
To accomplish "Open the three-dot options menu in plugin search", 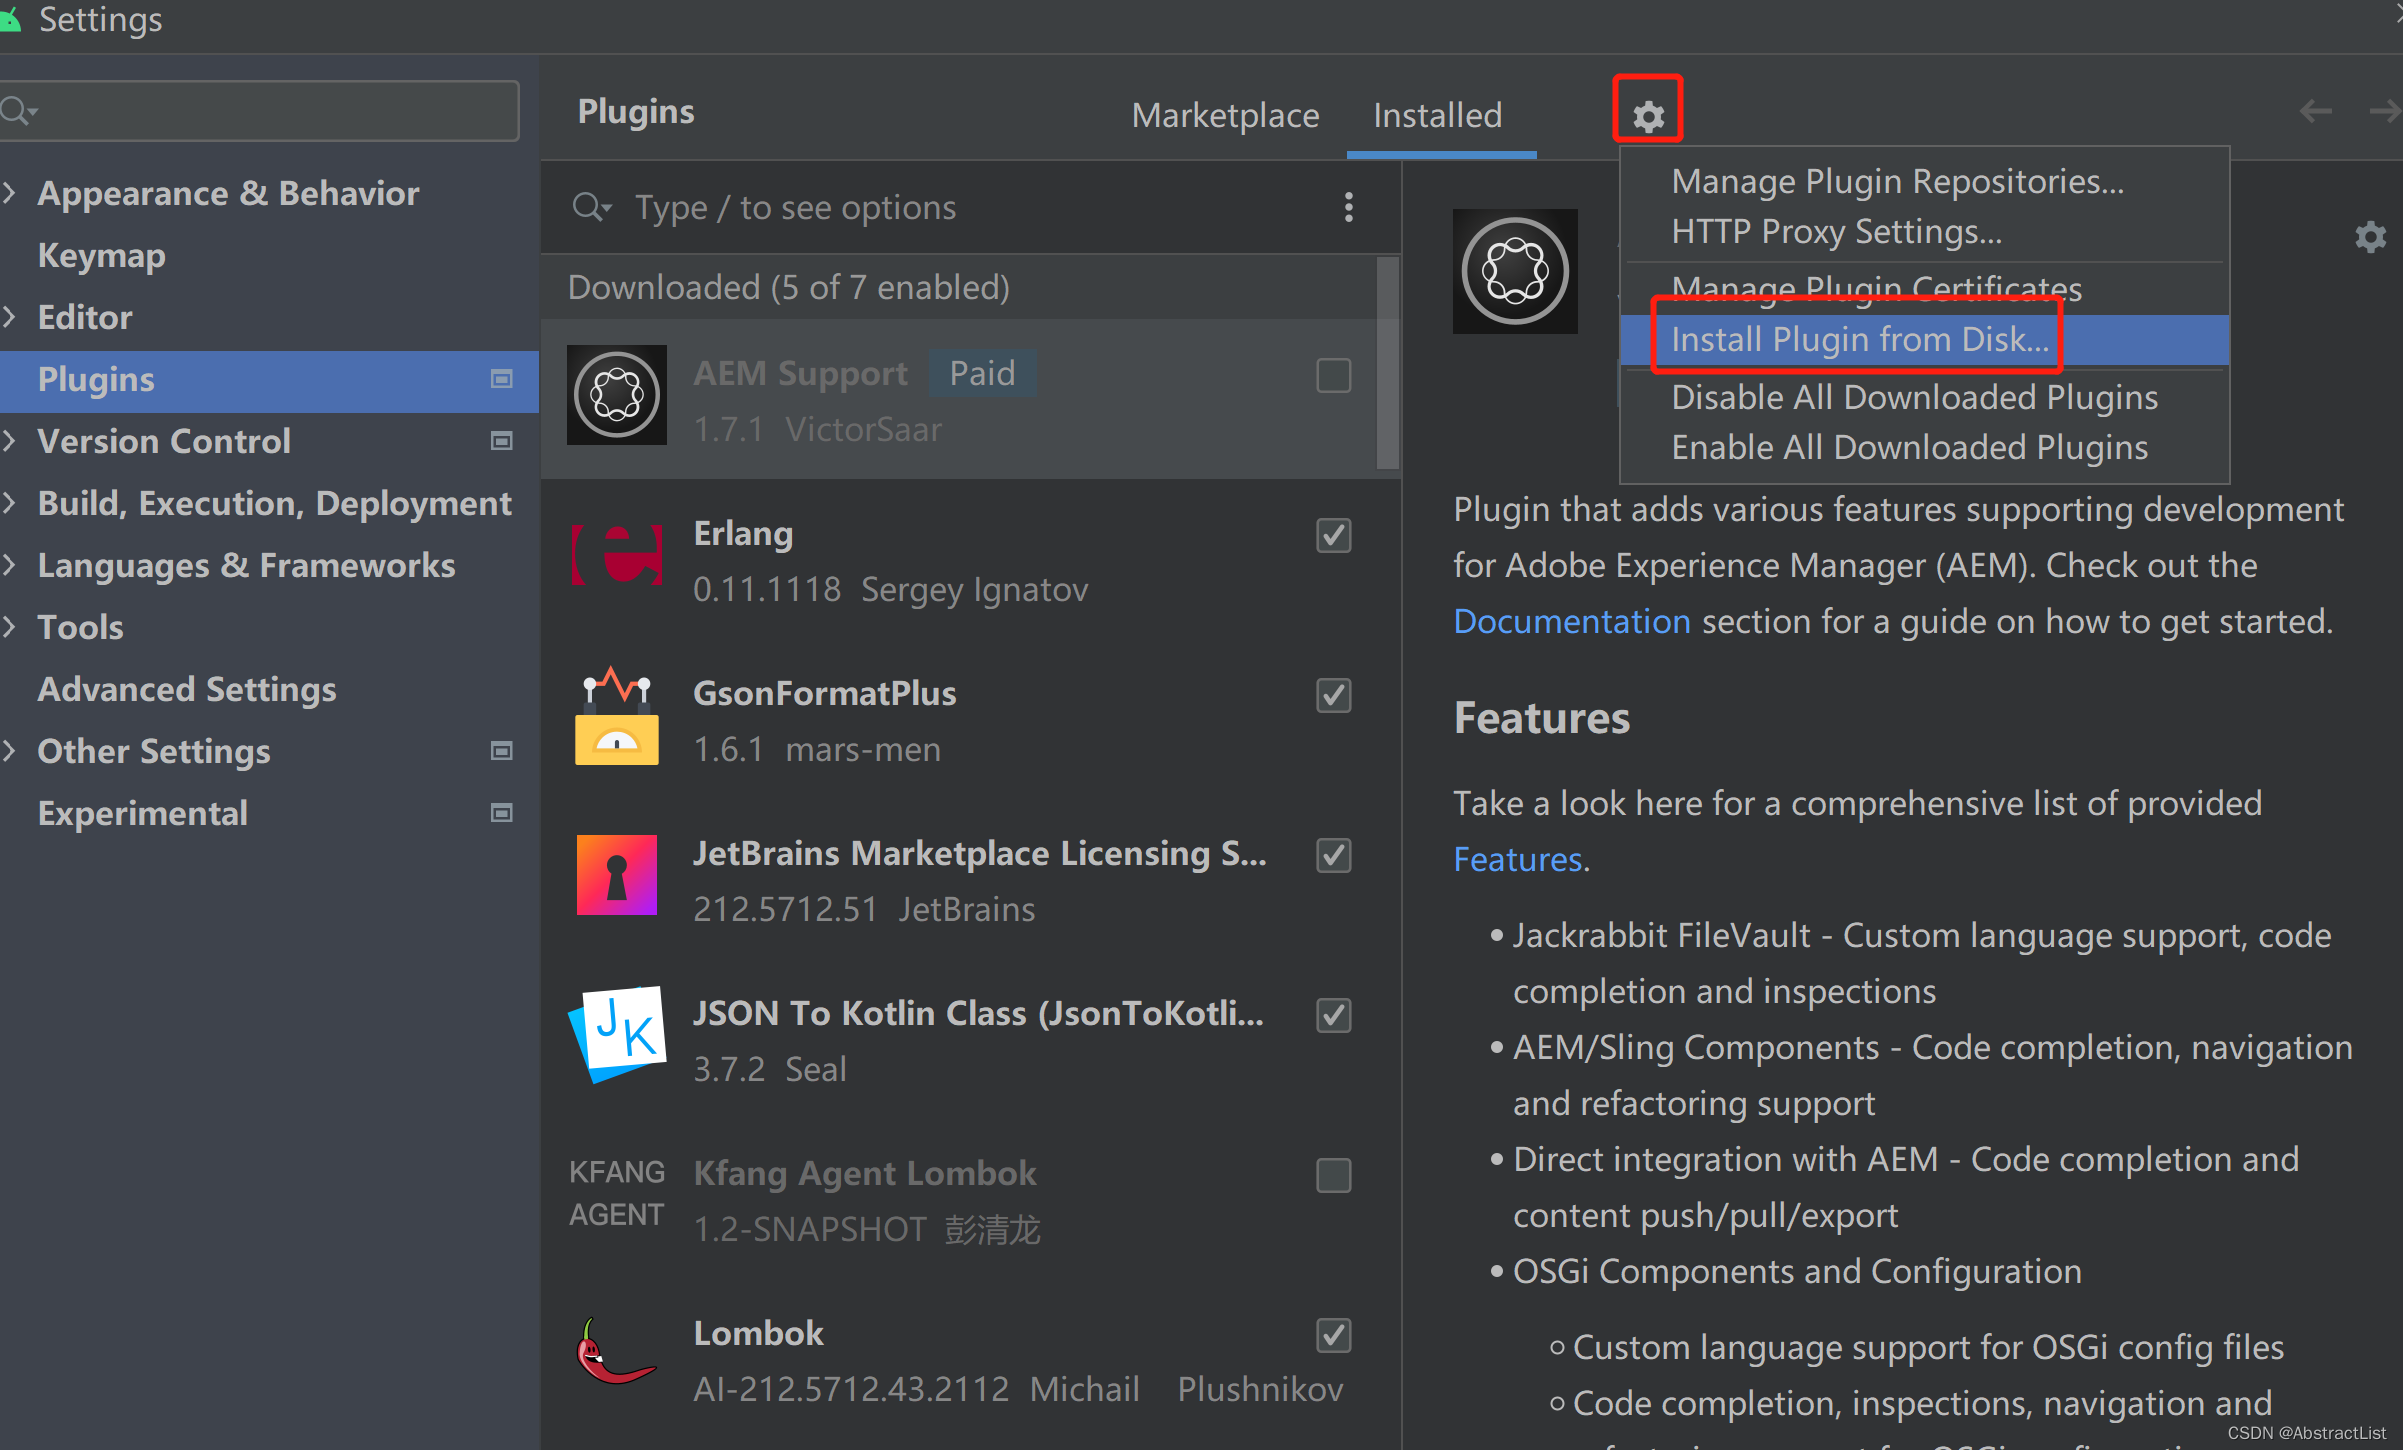I will click(x=1348, y=207).
